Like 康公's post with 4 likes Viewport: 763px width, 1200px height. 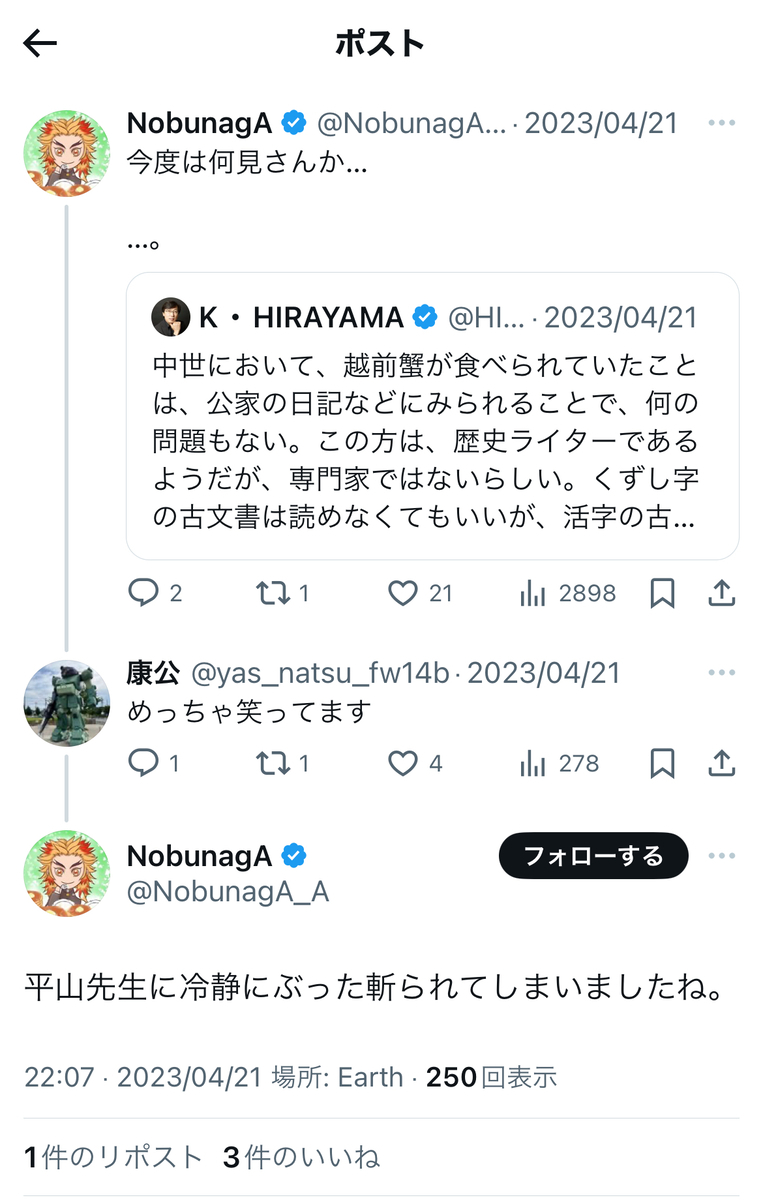tap(403, 764)
